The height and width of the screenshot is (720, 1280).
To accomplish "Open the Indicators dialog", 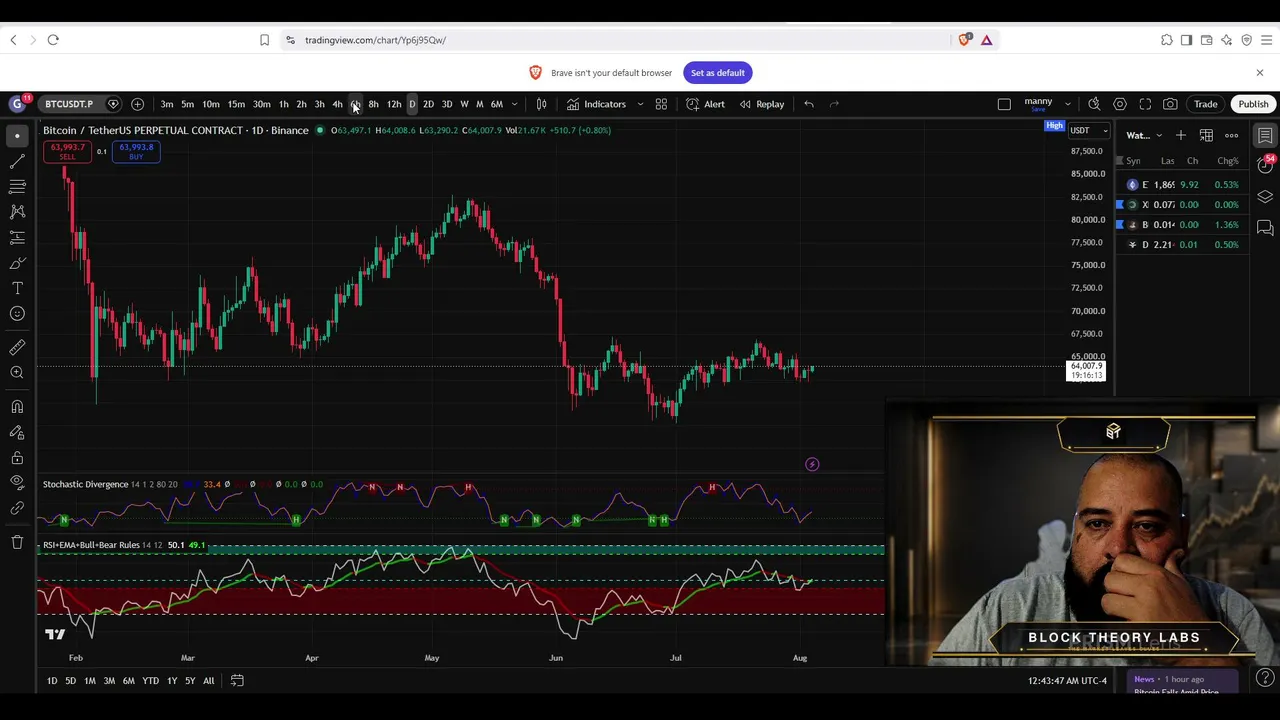I will 597,104.
